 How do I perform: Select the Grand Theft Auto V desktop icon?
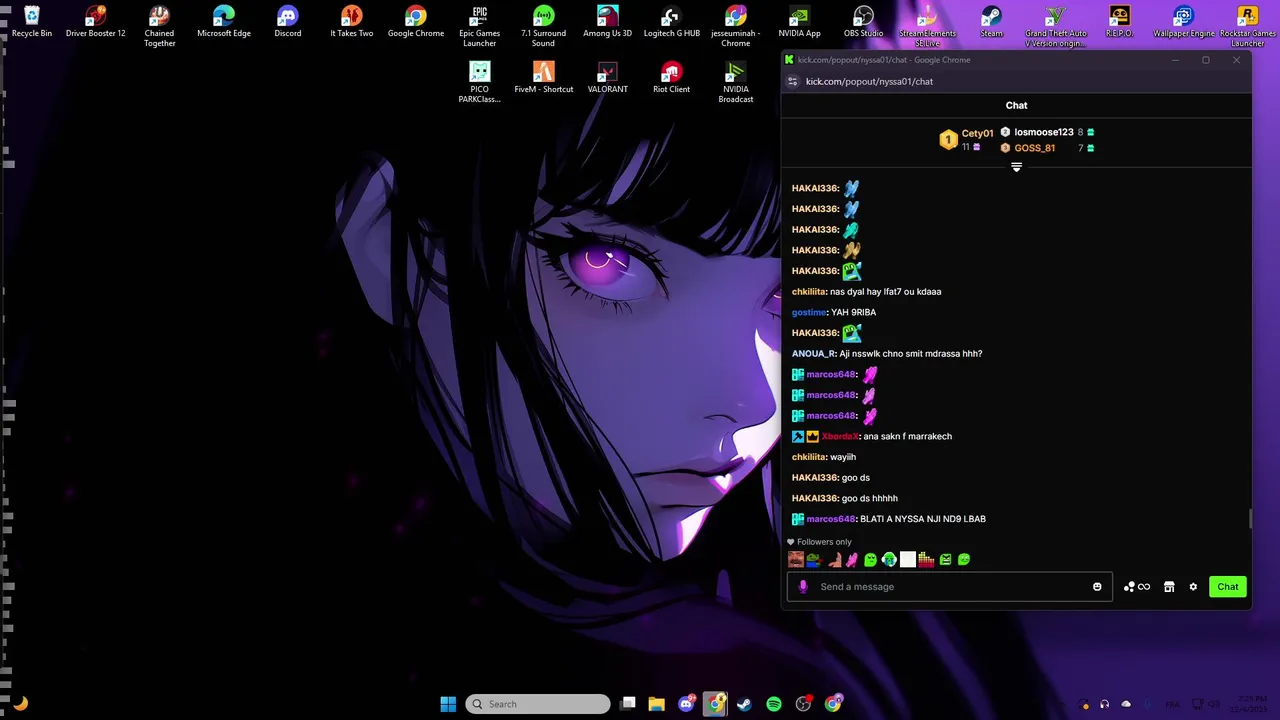(1055, 26)
